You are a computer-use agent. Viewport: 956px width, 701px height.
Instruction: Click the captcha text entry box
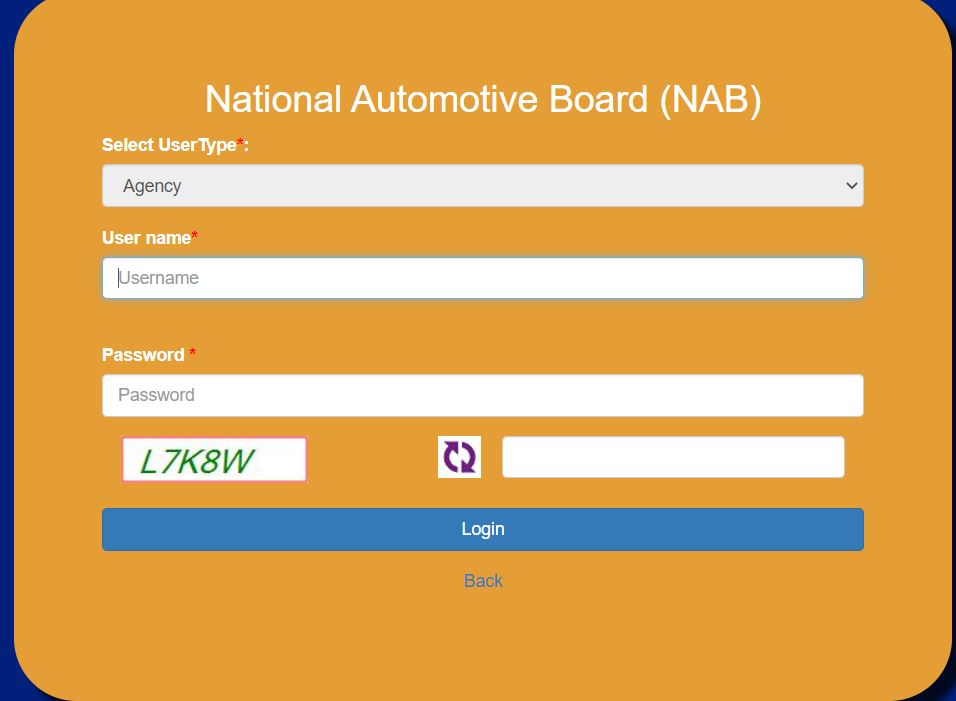click(x=673, y=457)
